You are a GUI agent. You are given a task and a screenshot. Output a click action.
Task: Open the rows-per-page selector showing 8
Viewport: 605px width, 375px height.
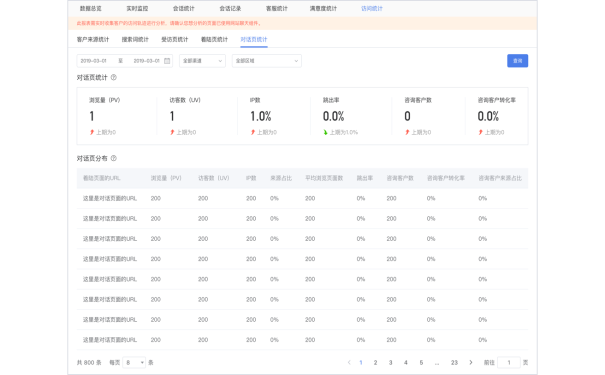pos(134,363)
